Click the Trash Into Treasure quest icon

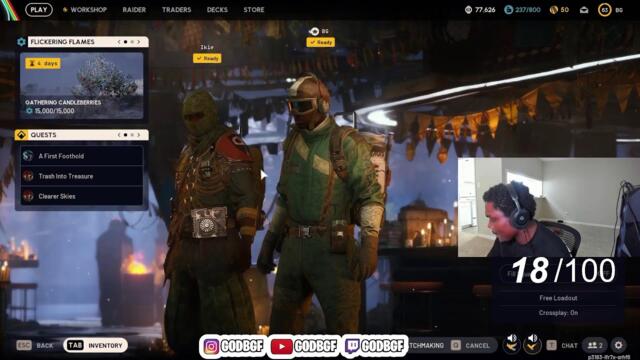(28, 176)
